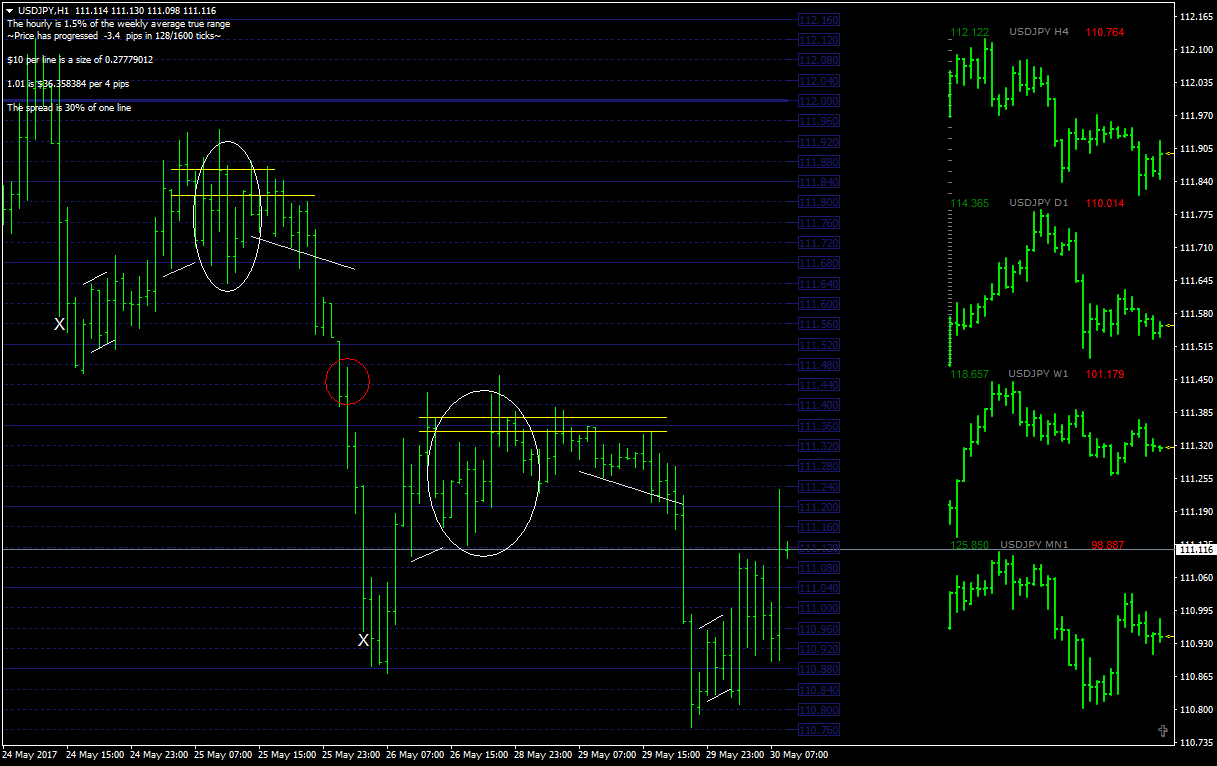
Task: Click the 111.200 grid level box
Action: [x=820, y=506]
